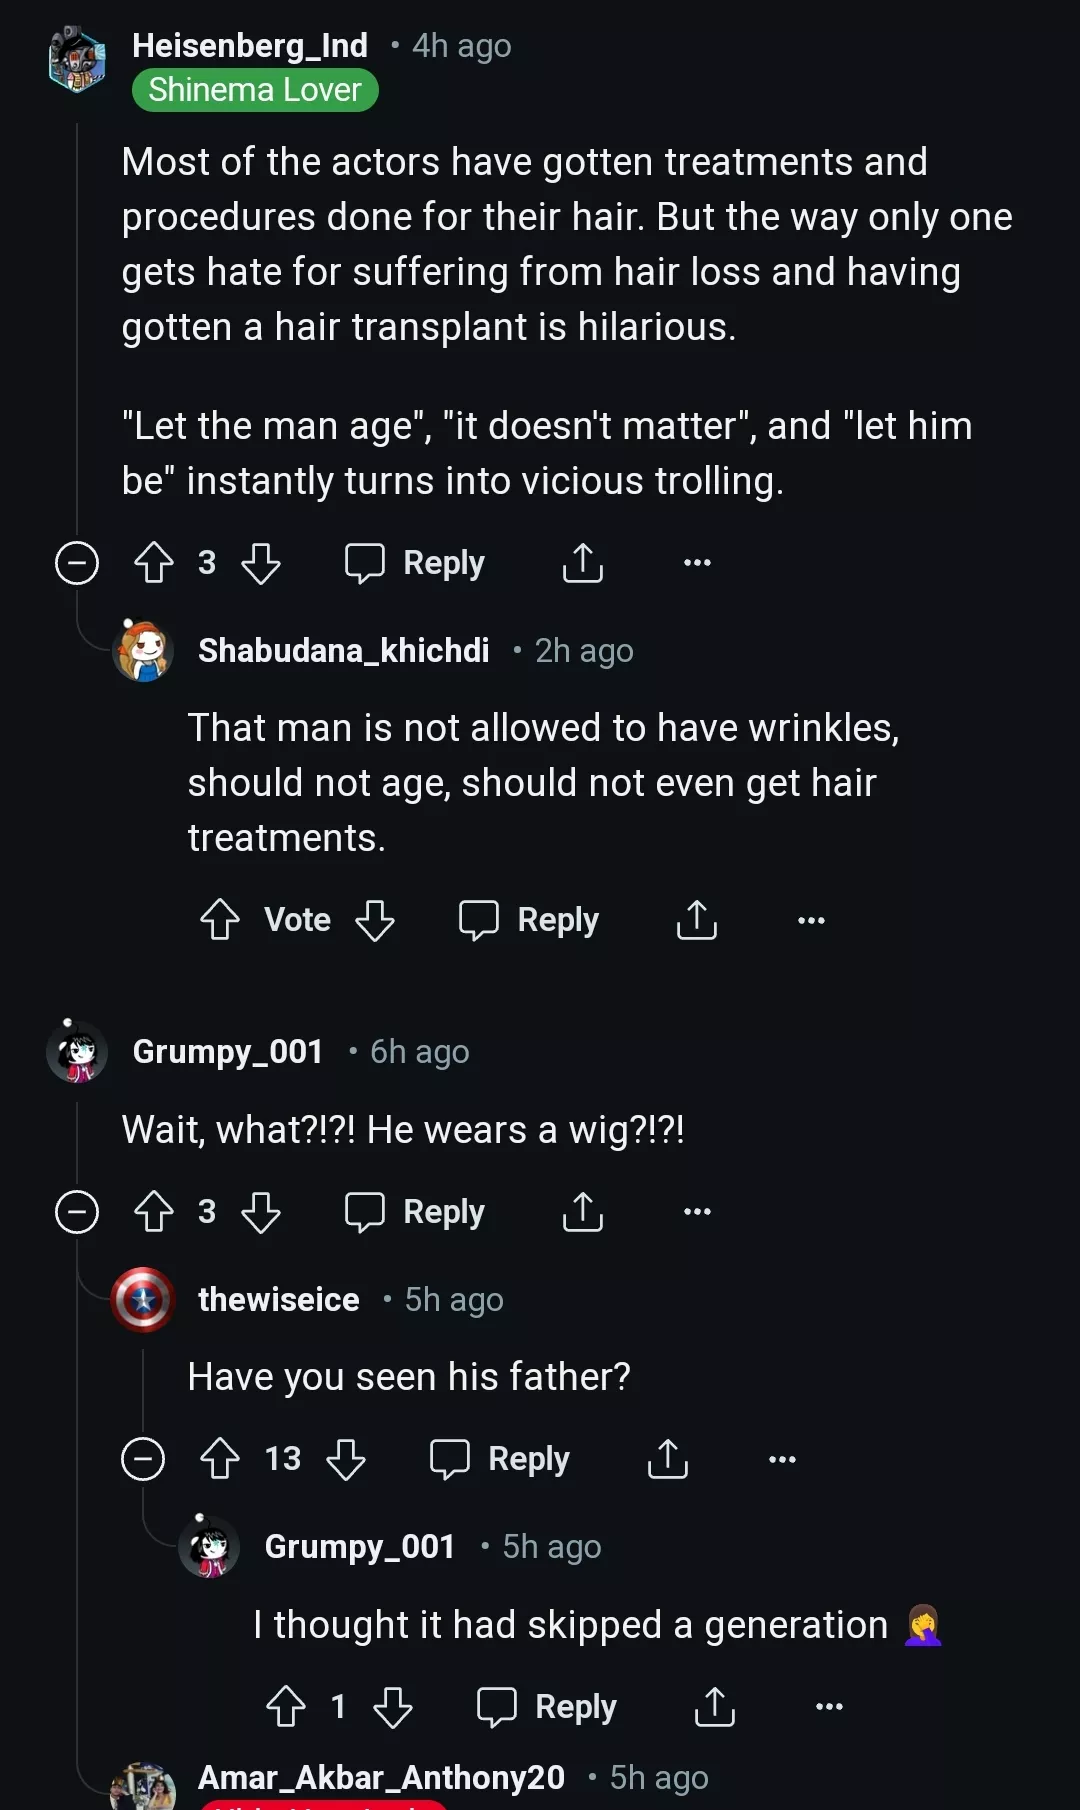Collapse Heisenberg_Ind's comment thread
Viewport: 1080px width, 1810px height.
77,562
